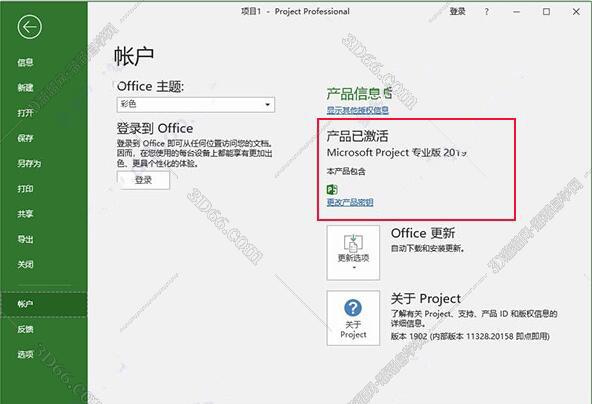Click the 更改产品密钥 link

(x=350, y=202)
